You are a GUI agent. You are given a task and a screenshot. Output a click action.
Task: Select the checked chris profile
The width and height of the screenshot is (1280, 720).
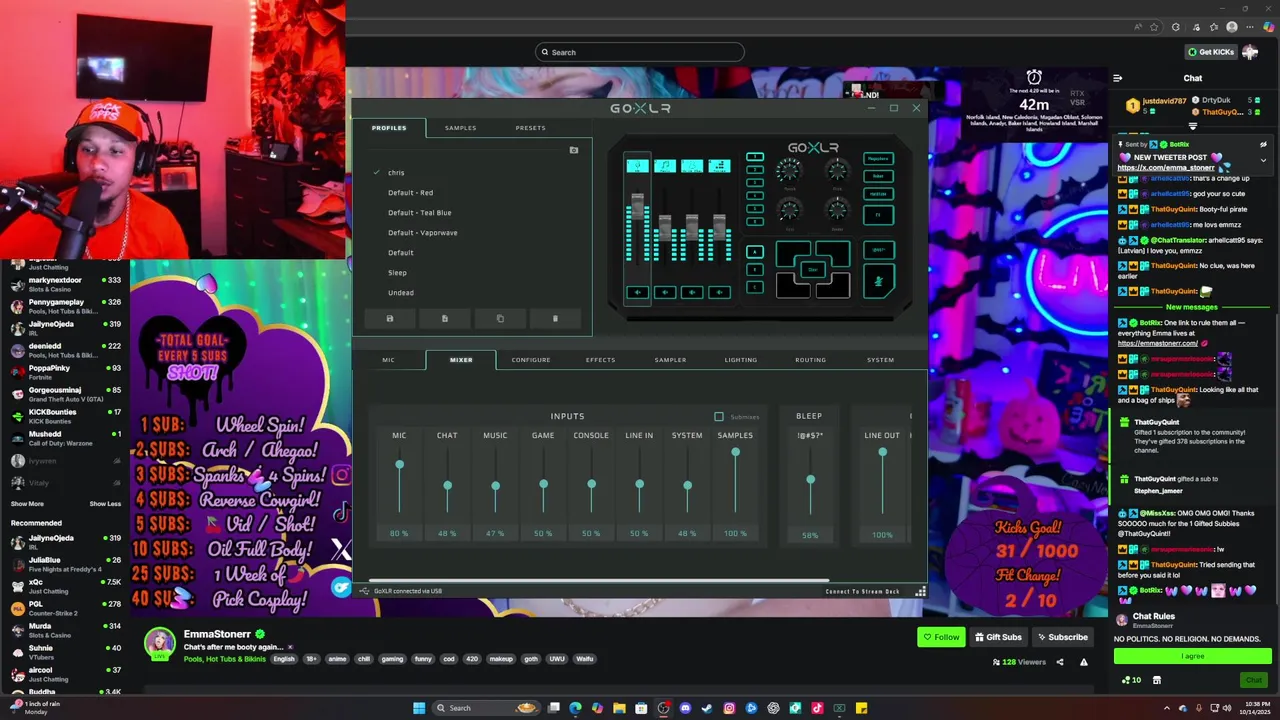tap(396, 173)
